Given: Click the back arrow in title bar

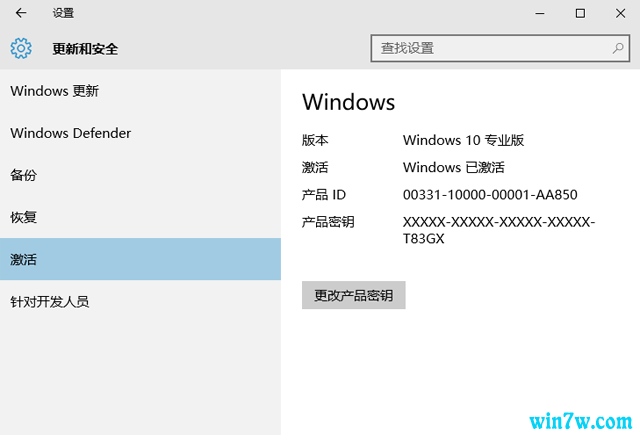Looking at the screenshot, I should coord(21,13).
